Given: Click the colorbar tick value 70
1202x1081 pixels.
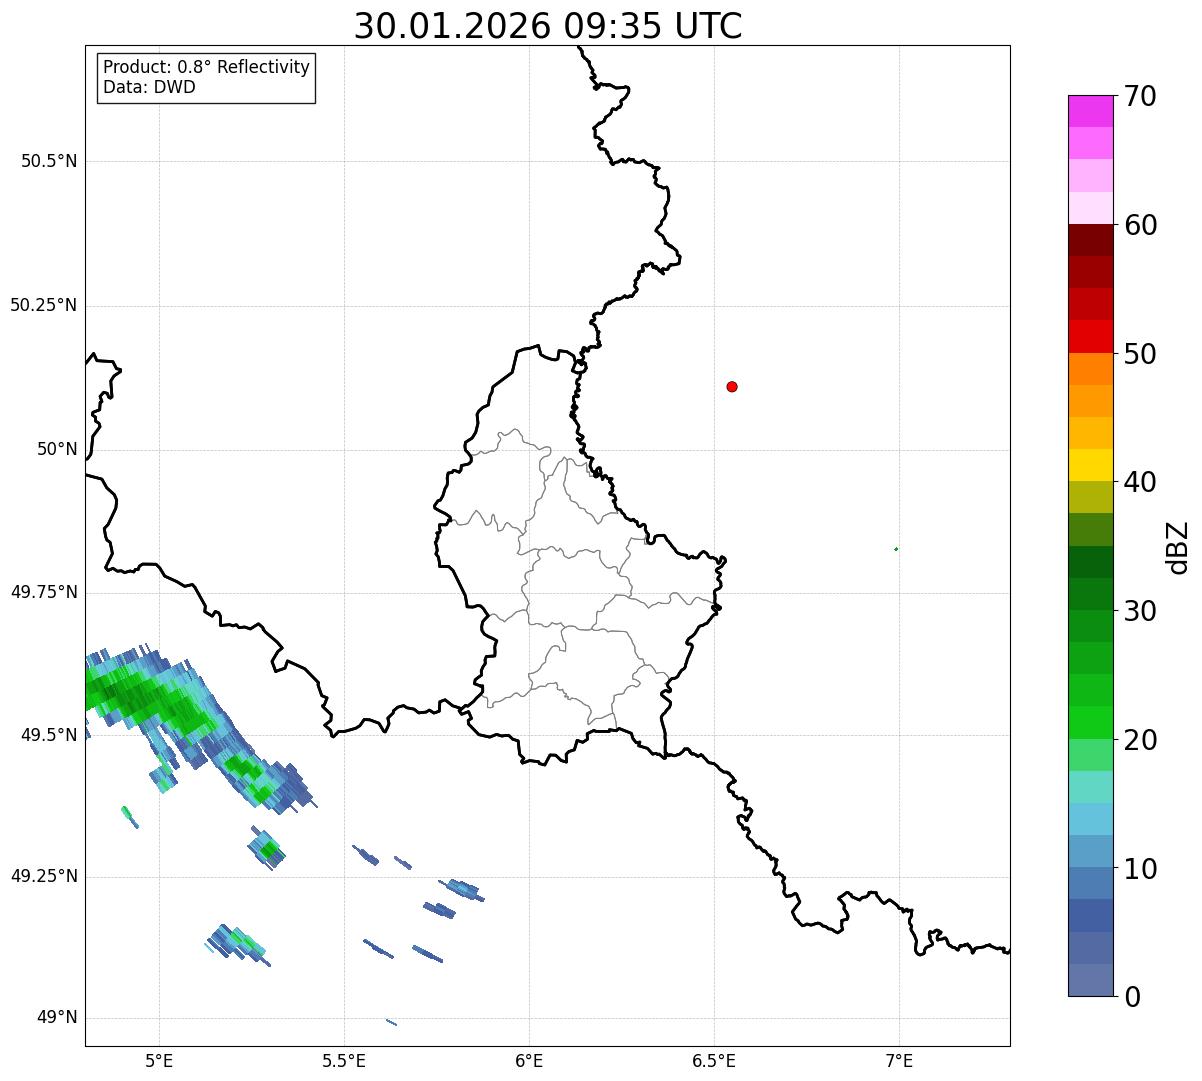Looking at the screenshot, I should 1140,96.
